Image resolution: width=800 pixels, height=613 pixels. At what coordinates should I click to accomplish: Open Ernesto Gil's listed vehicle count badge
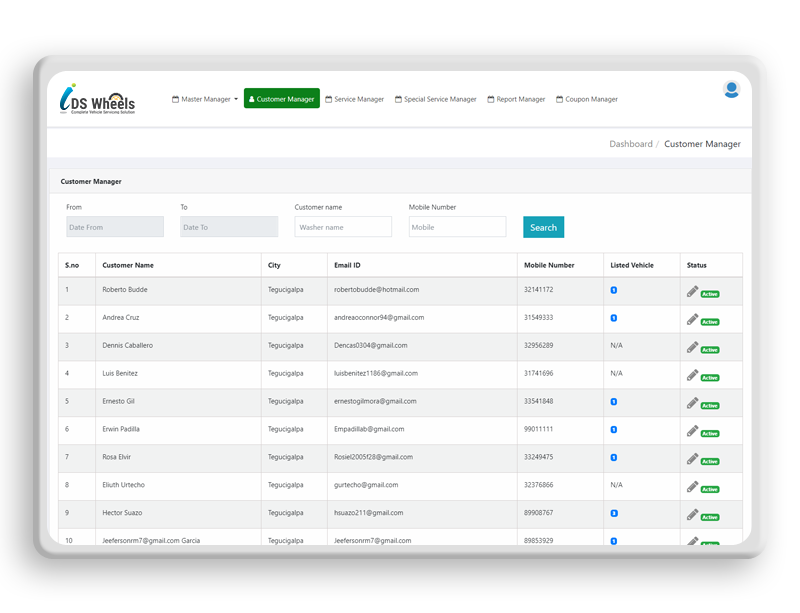[613, 402]
